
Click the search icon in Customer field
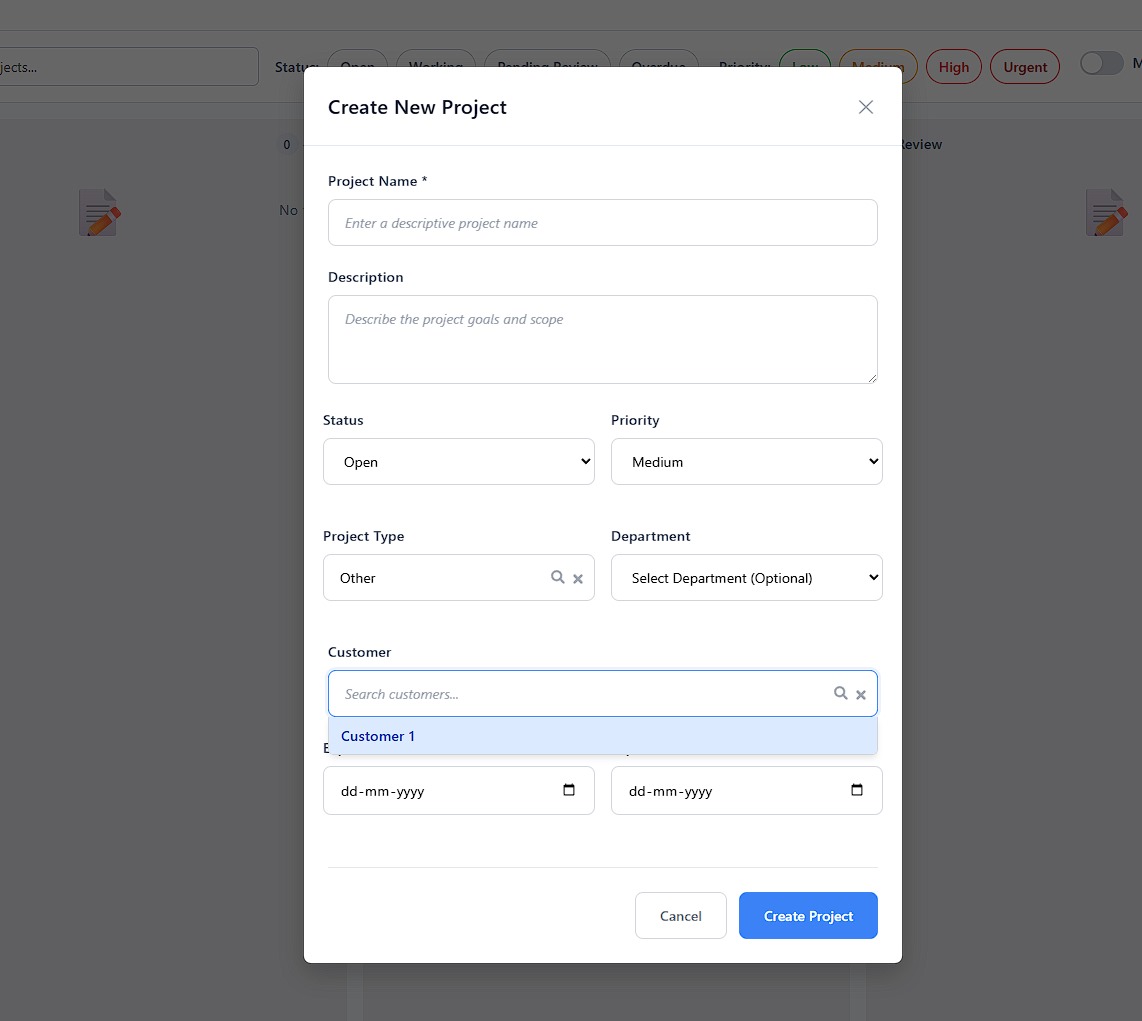coord(840,693)
